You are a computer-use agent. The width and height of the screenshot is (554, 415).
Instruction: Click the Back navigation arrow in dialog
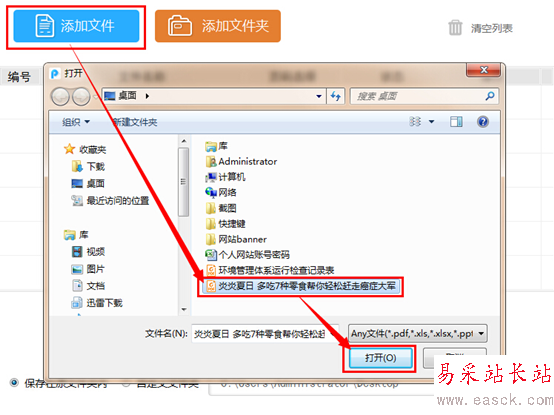click(60, 96)
